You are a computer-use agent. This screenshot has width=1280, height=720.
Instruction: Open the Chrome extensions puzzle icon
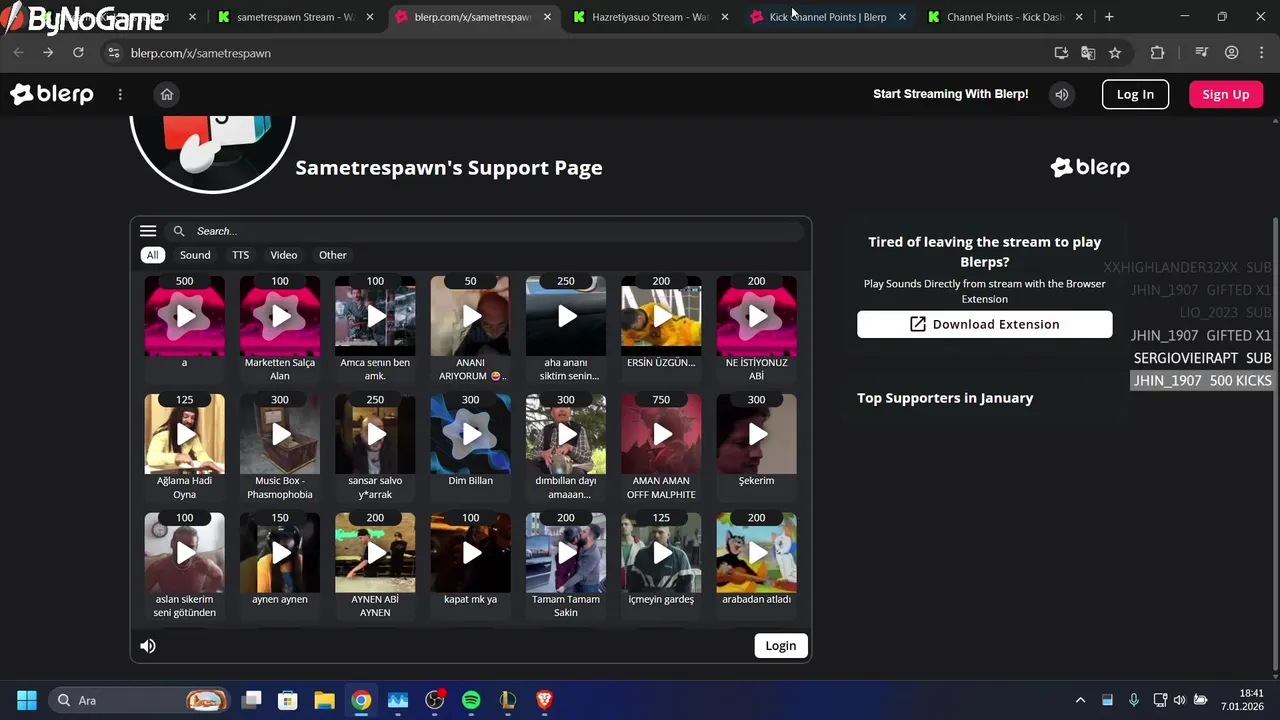[x=1158, y=53]
